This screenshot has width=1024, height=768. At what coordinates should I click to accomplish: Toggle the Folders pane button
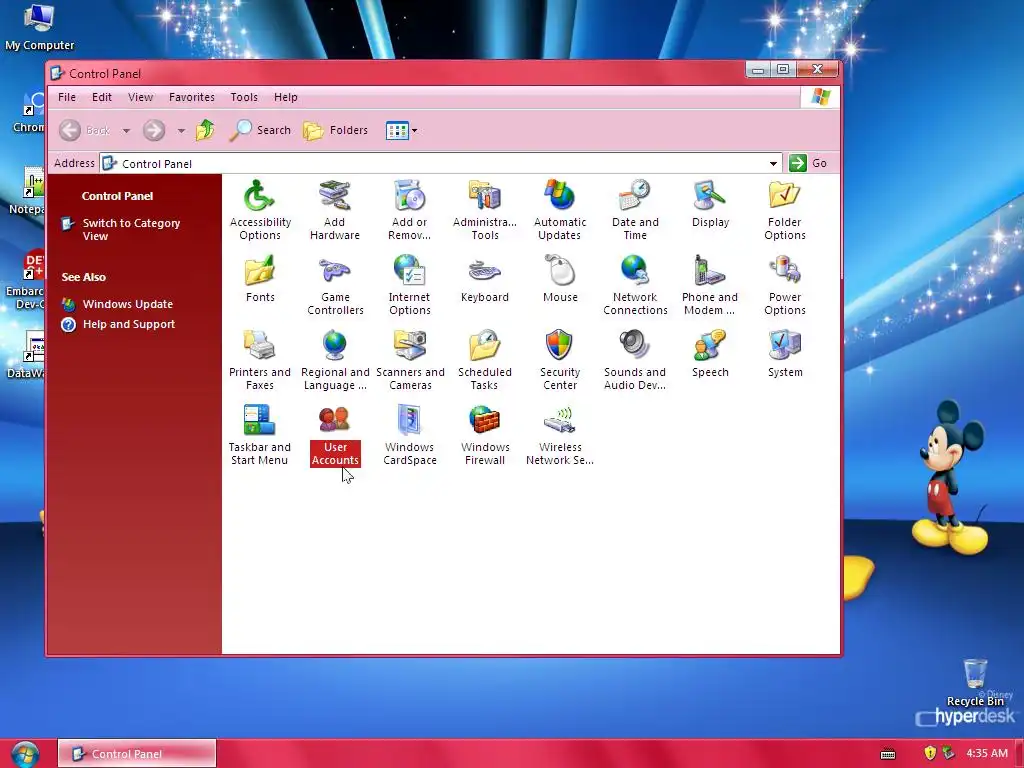[336, 130]
